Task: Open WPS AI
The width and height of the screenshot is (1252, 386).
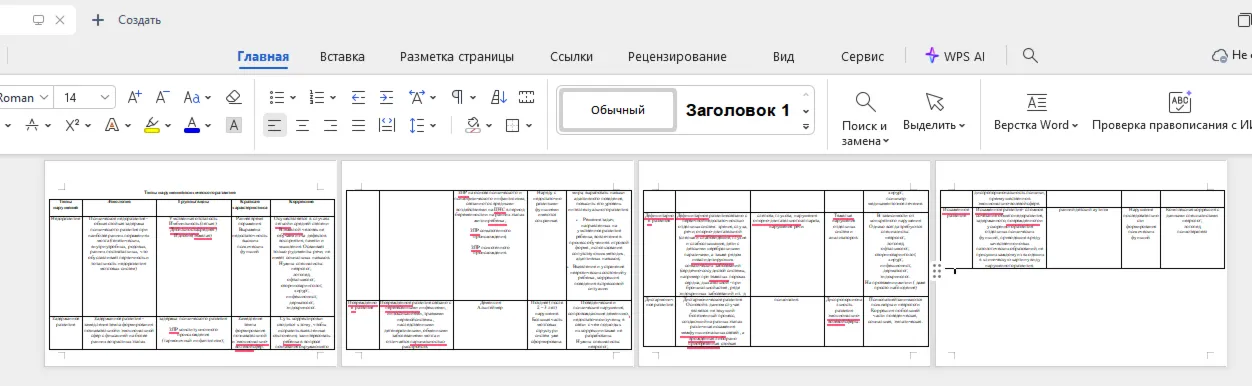Action: pyautogui.click(x=955, y=56)
